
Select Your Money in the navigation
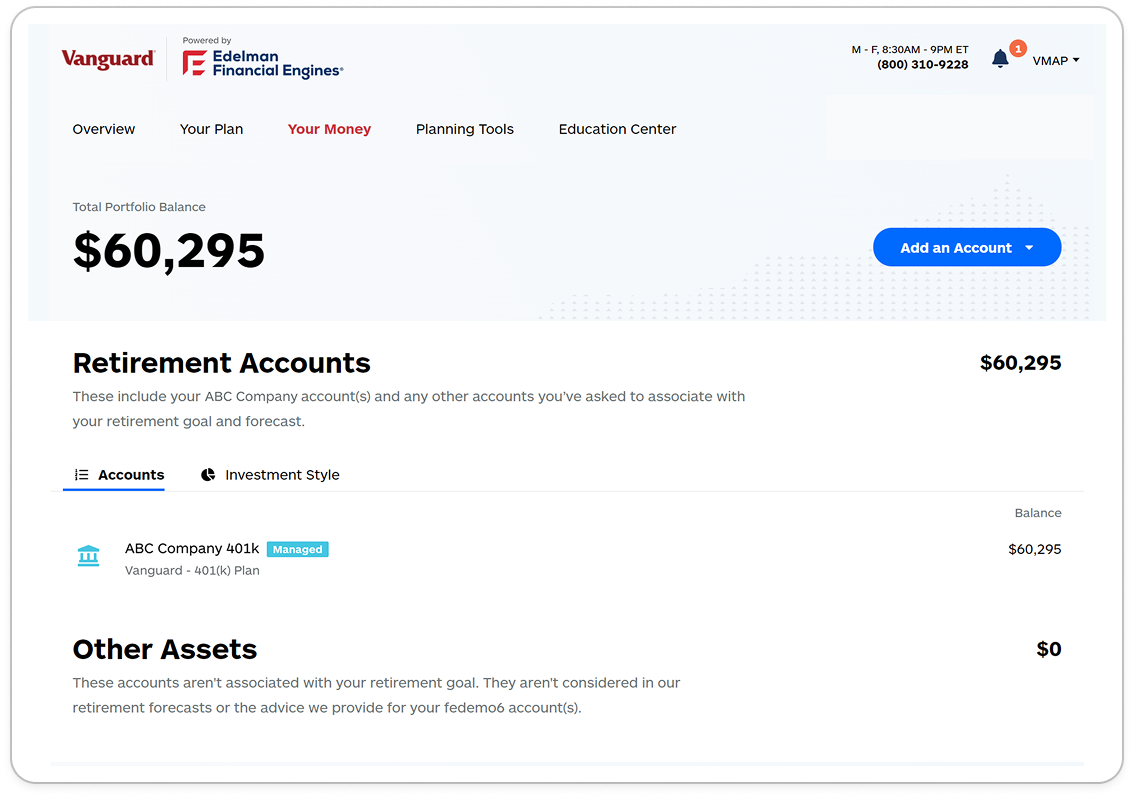point(329,129)
